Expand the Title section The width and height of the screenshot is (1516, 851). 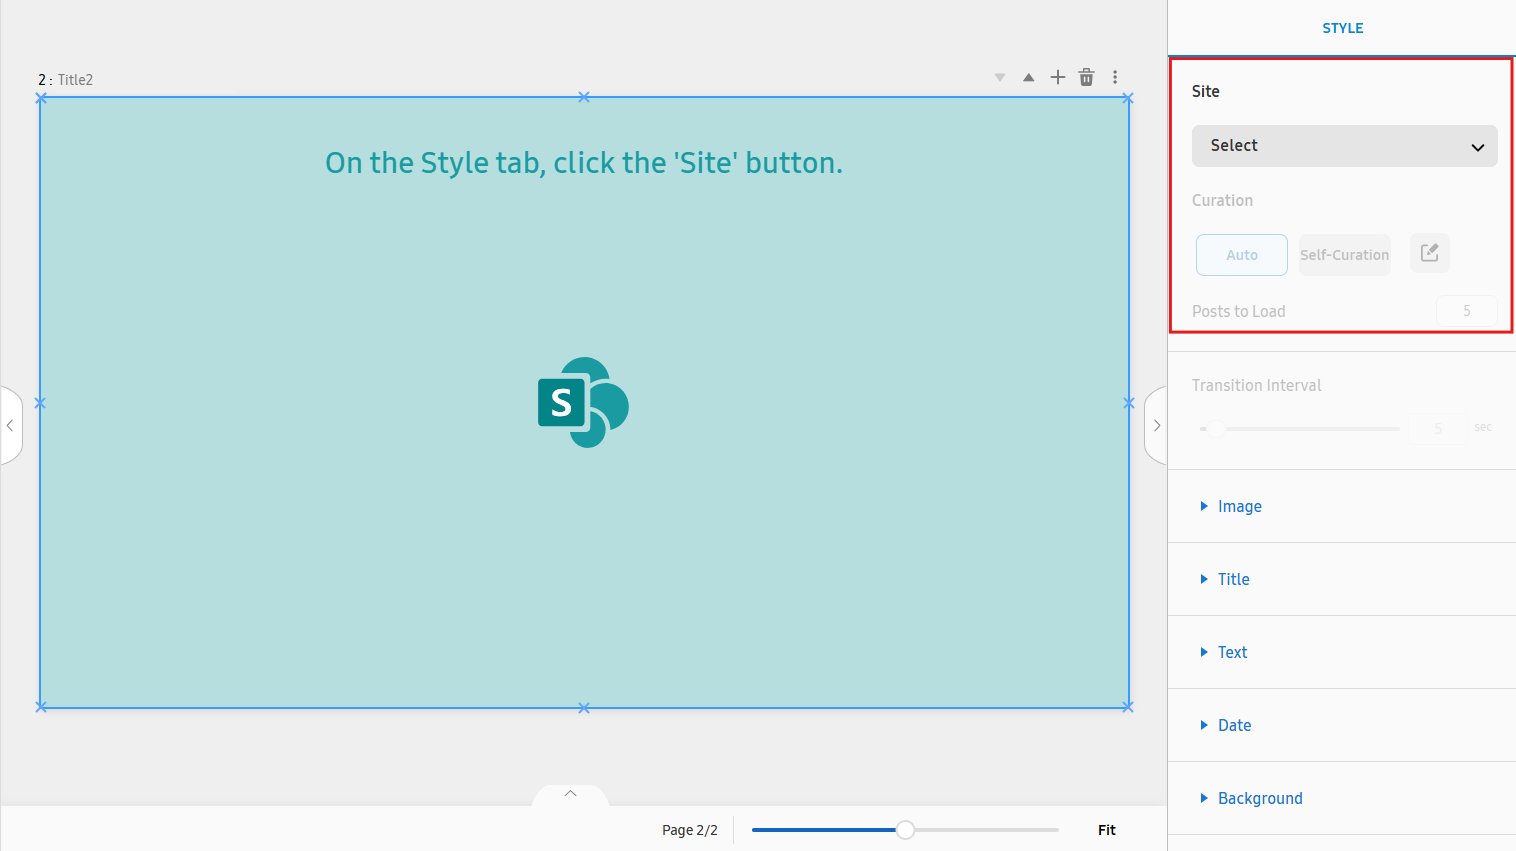pos(1233,579)
